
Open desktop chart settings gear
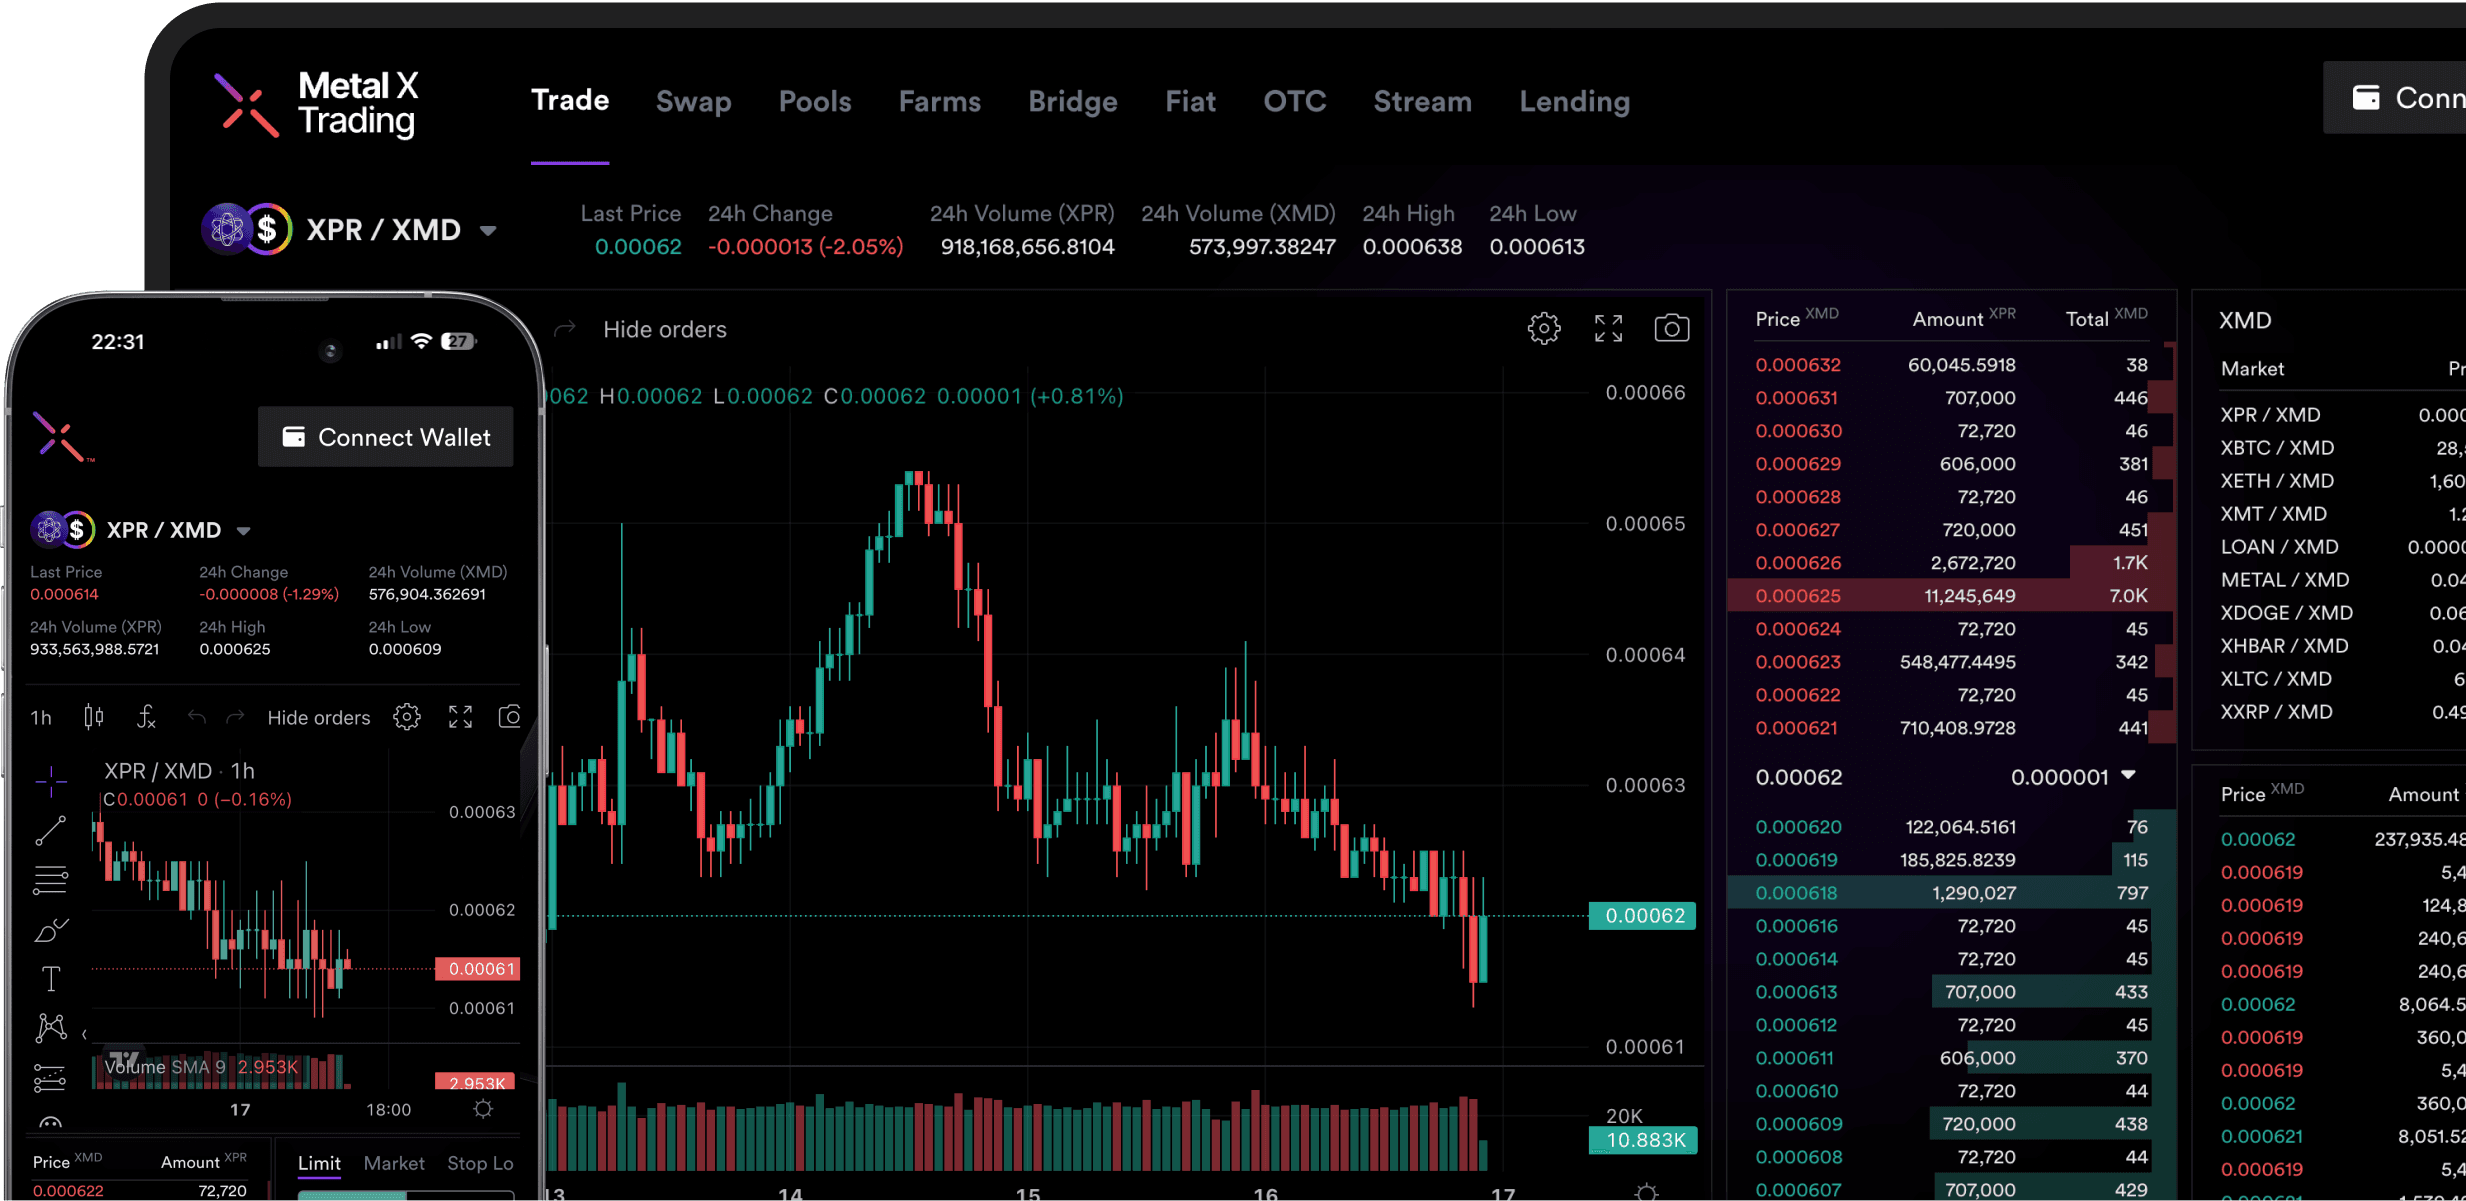tap(1543, 328)
